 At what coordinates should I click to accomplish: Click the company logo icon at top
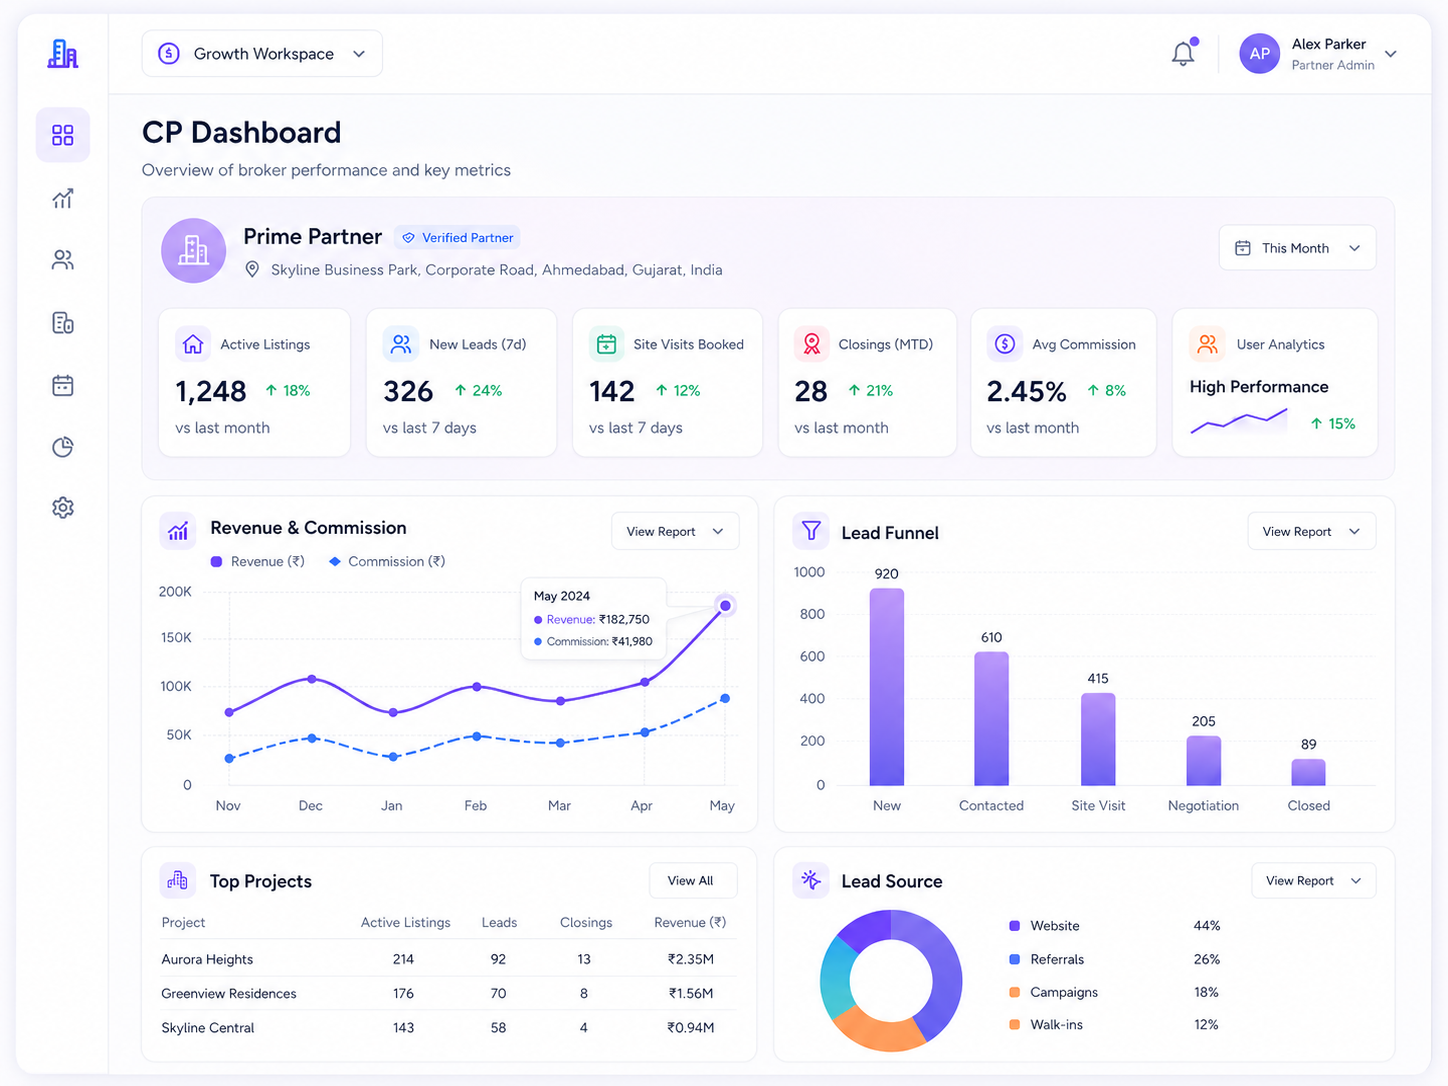tap(63, 53)
